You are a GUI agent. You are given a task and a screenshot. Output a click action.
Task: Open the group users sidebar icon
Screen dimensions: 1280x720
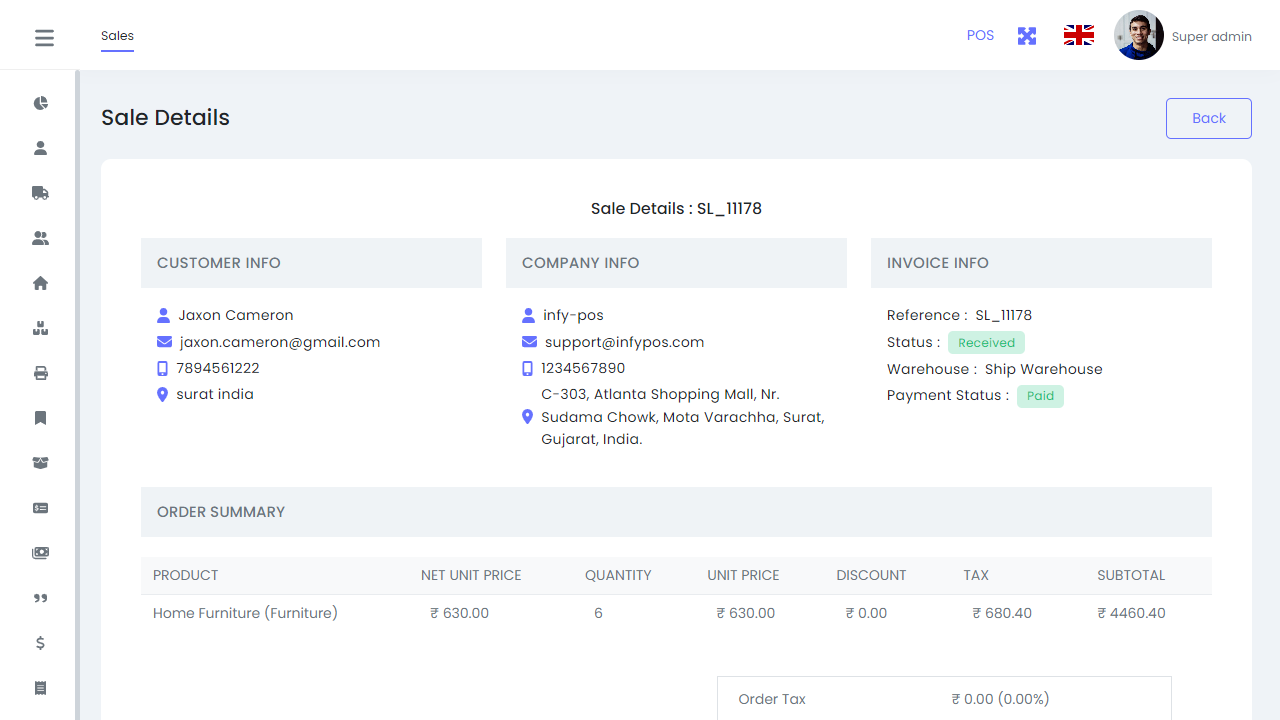click(40, 238)
